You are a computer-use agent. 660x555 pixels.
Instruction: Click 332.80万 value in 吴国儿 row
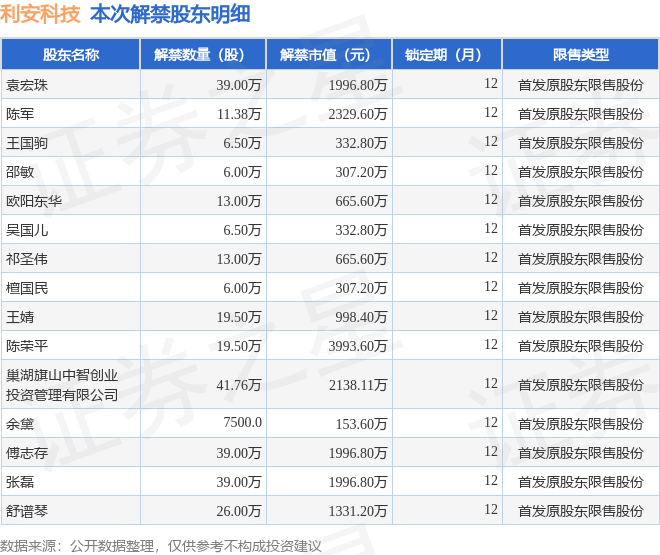[361, 230]
